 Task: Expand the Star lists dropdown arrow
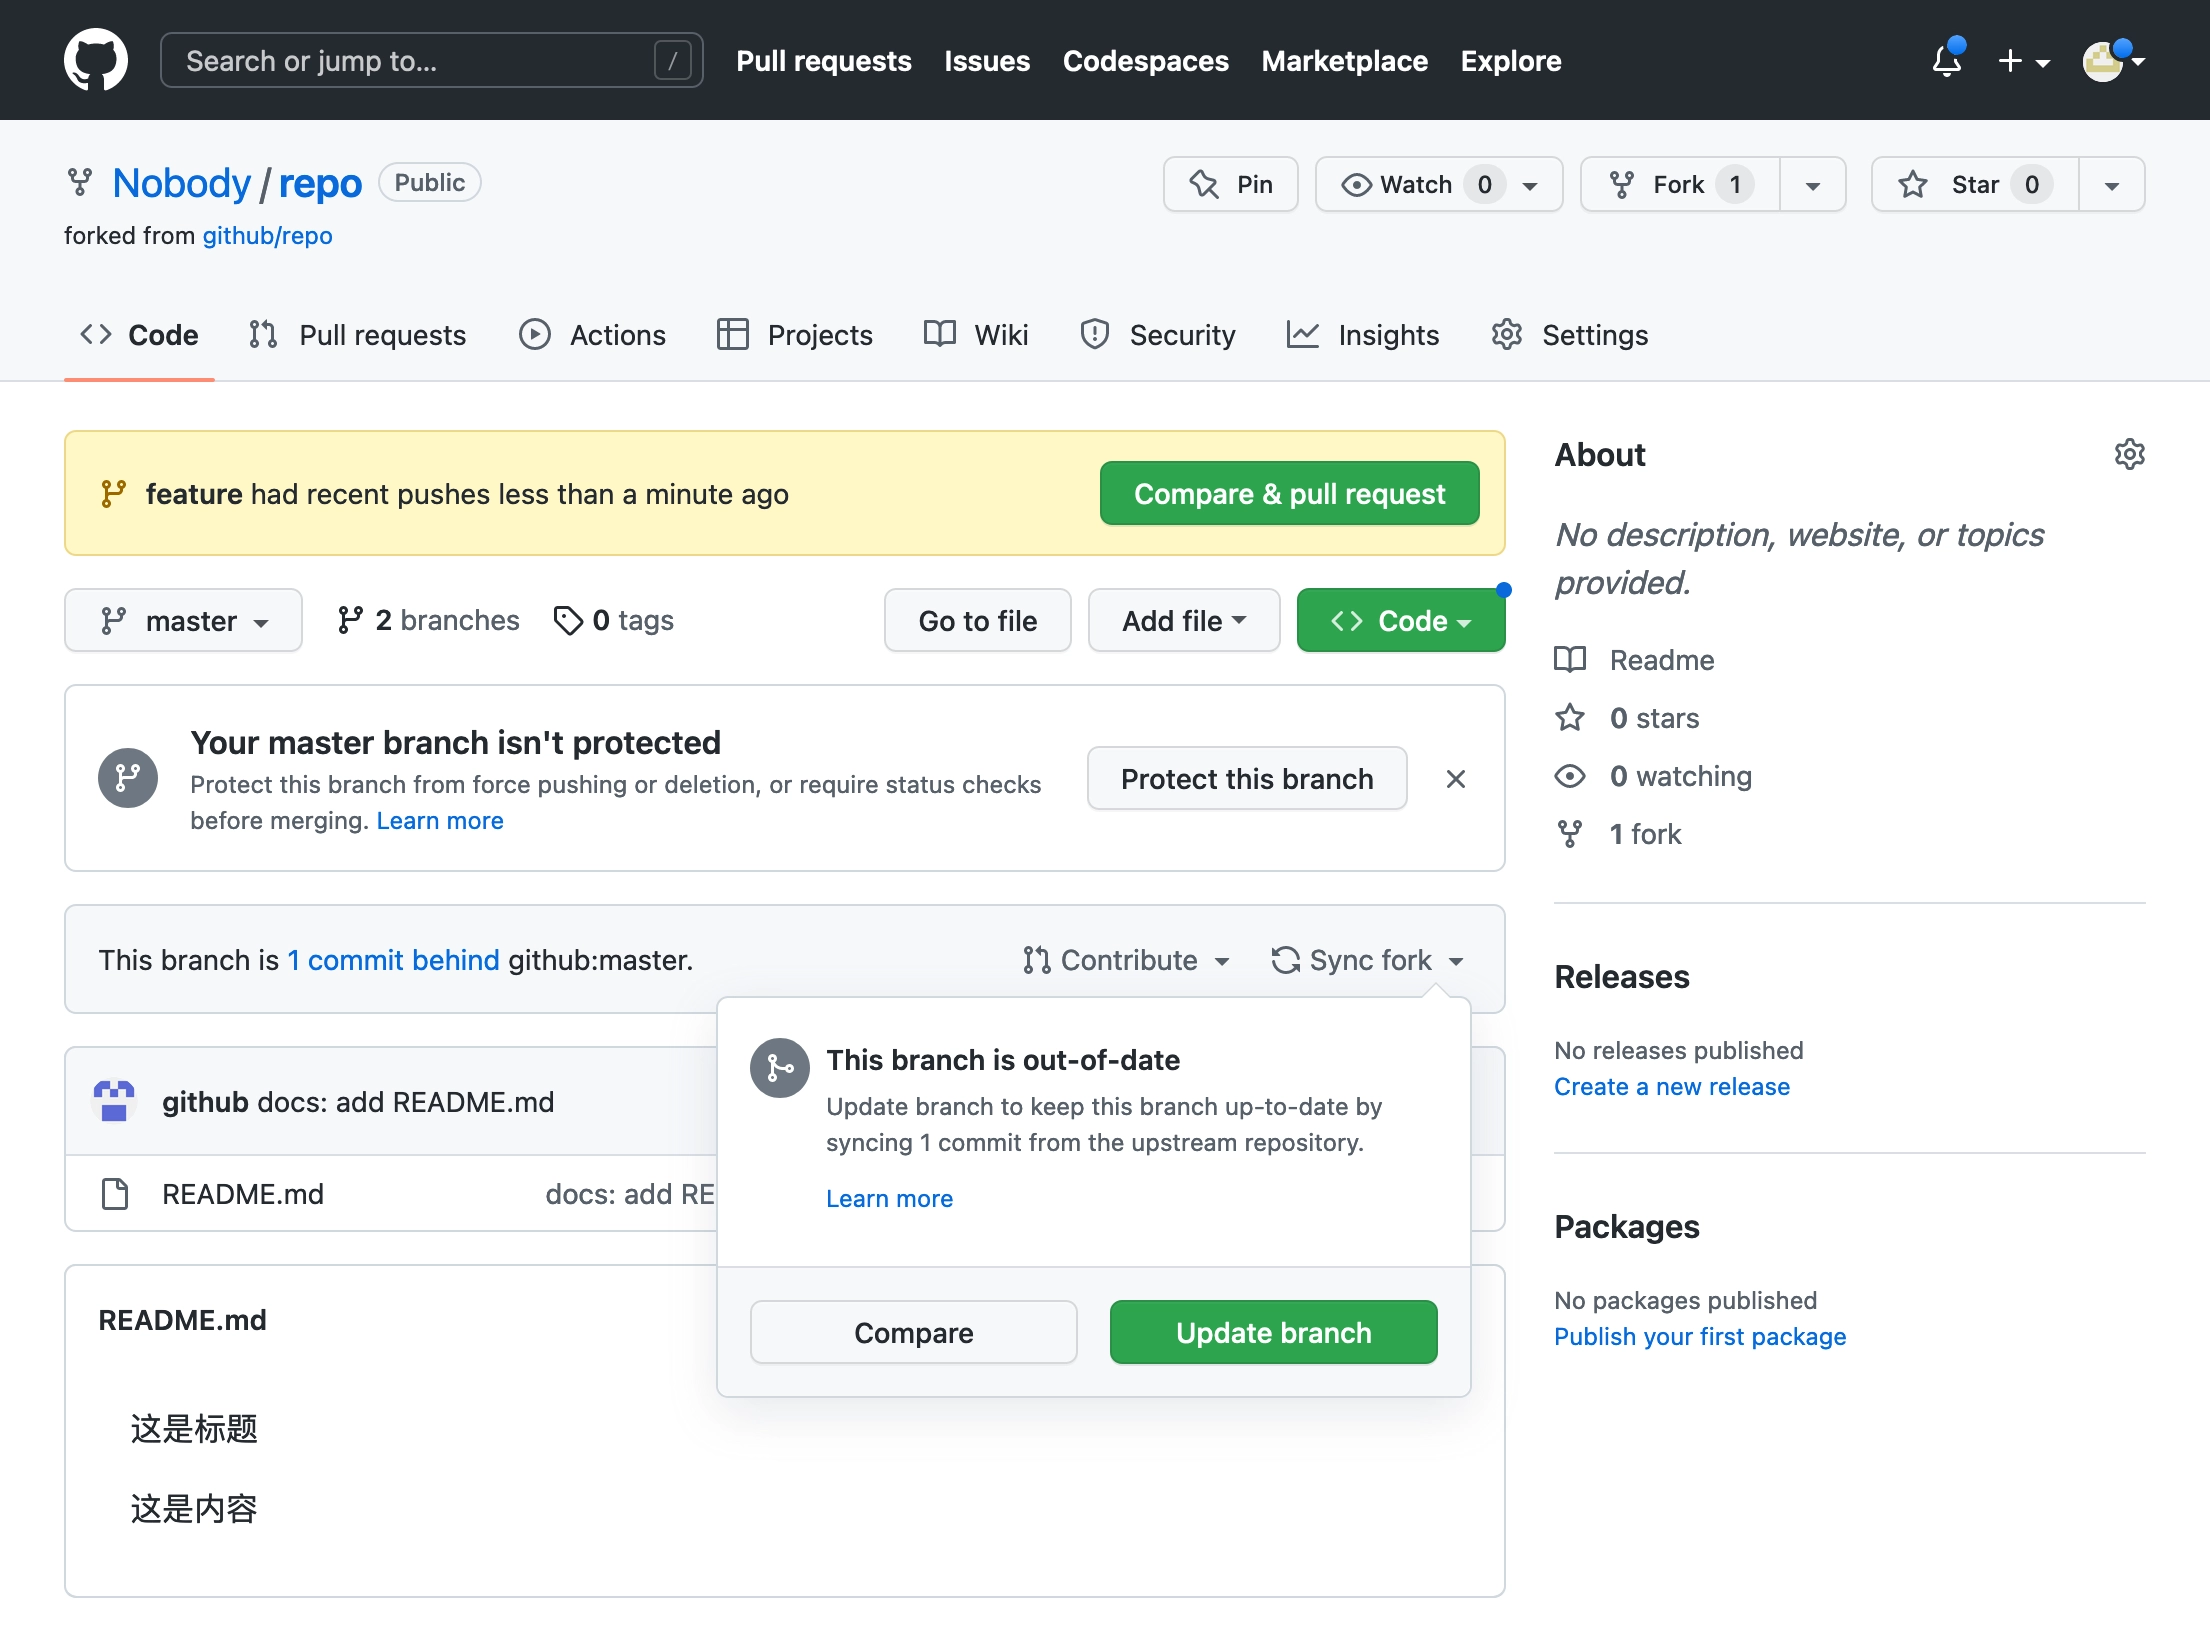(x=2111, y=185)
